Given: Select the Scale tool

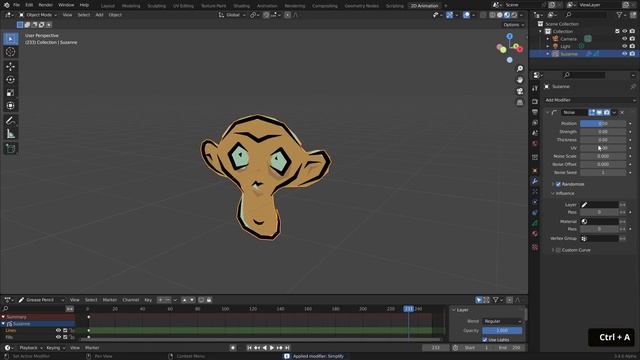Looking at the screenshot, I should tap(11, 93).
